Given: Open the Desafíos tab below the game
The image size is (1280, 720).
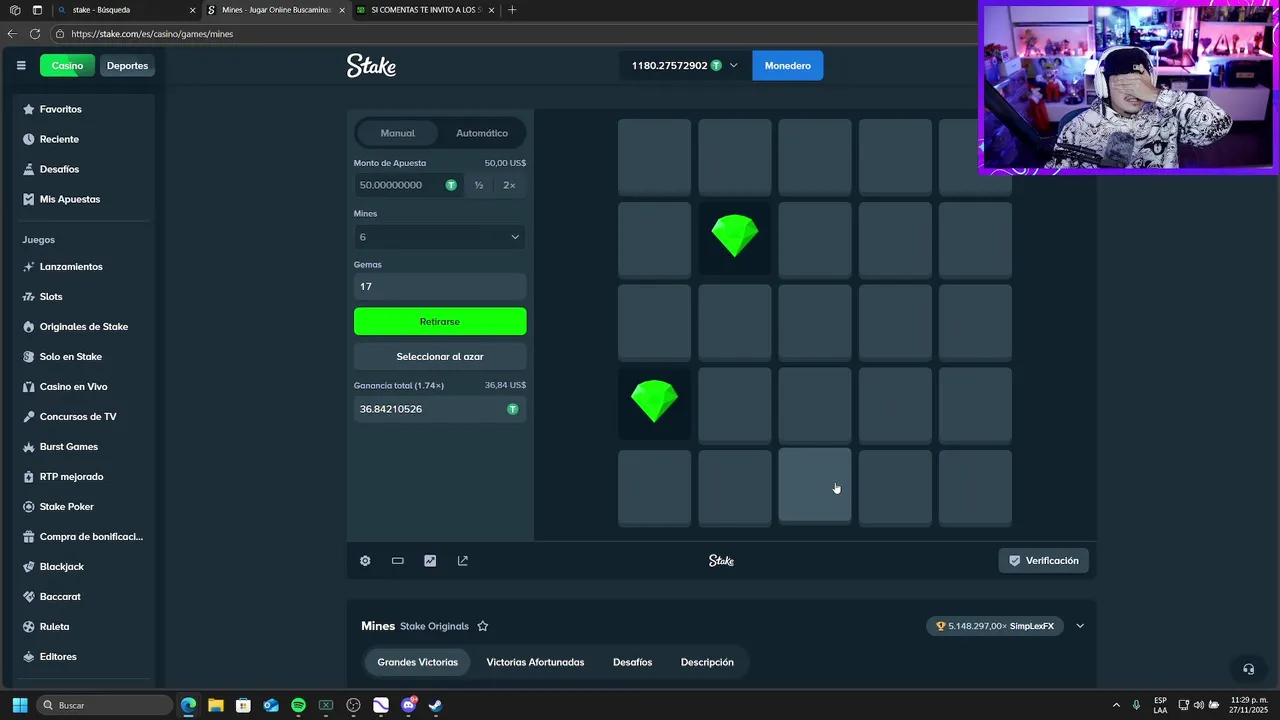Looking at the screenshot, I should tap(632, 662).
